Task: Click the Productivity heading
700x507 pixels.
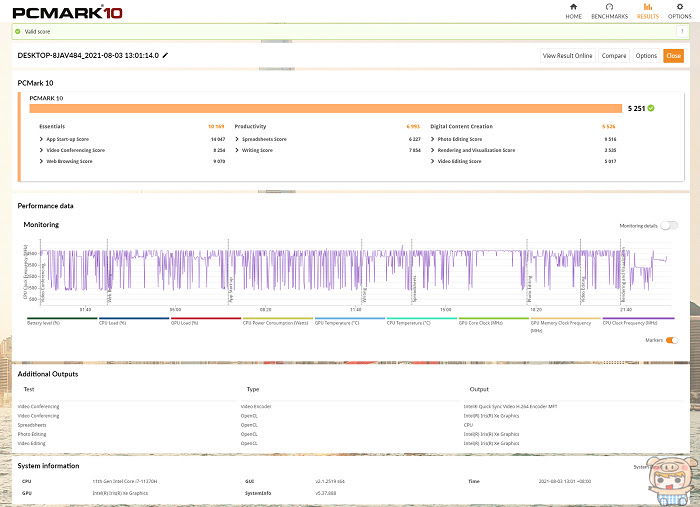Action: [250, 126]
